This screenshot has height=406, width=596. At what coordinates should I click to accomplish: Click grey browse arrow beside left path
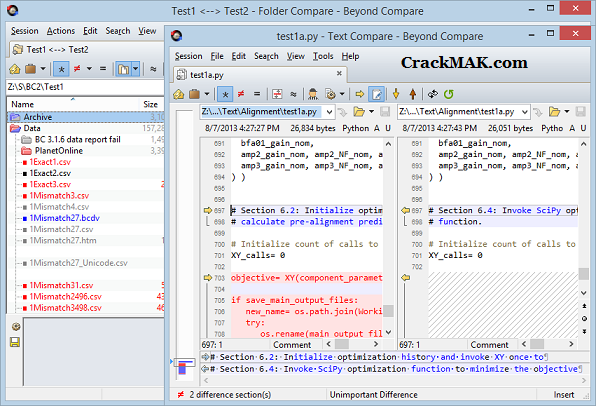pos(342,112)
